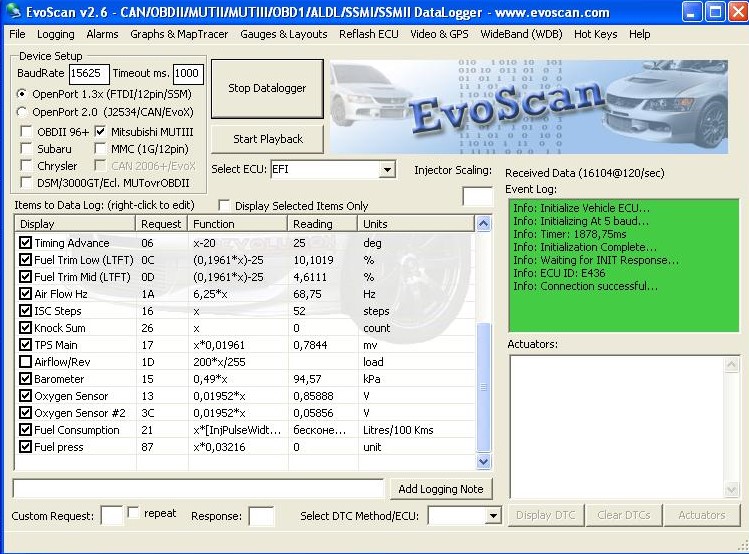The width and height of the screenshot is (749, 554).
Task: Uncheck ISC Steps item
Action: [x=25, y=311]
